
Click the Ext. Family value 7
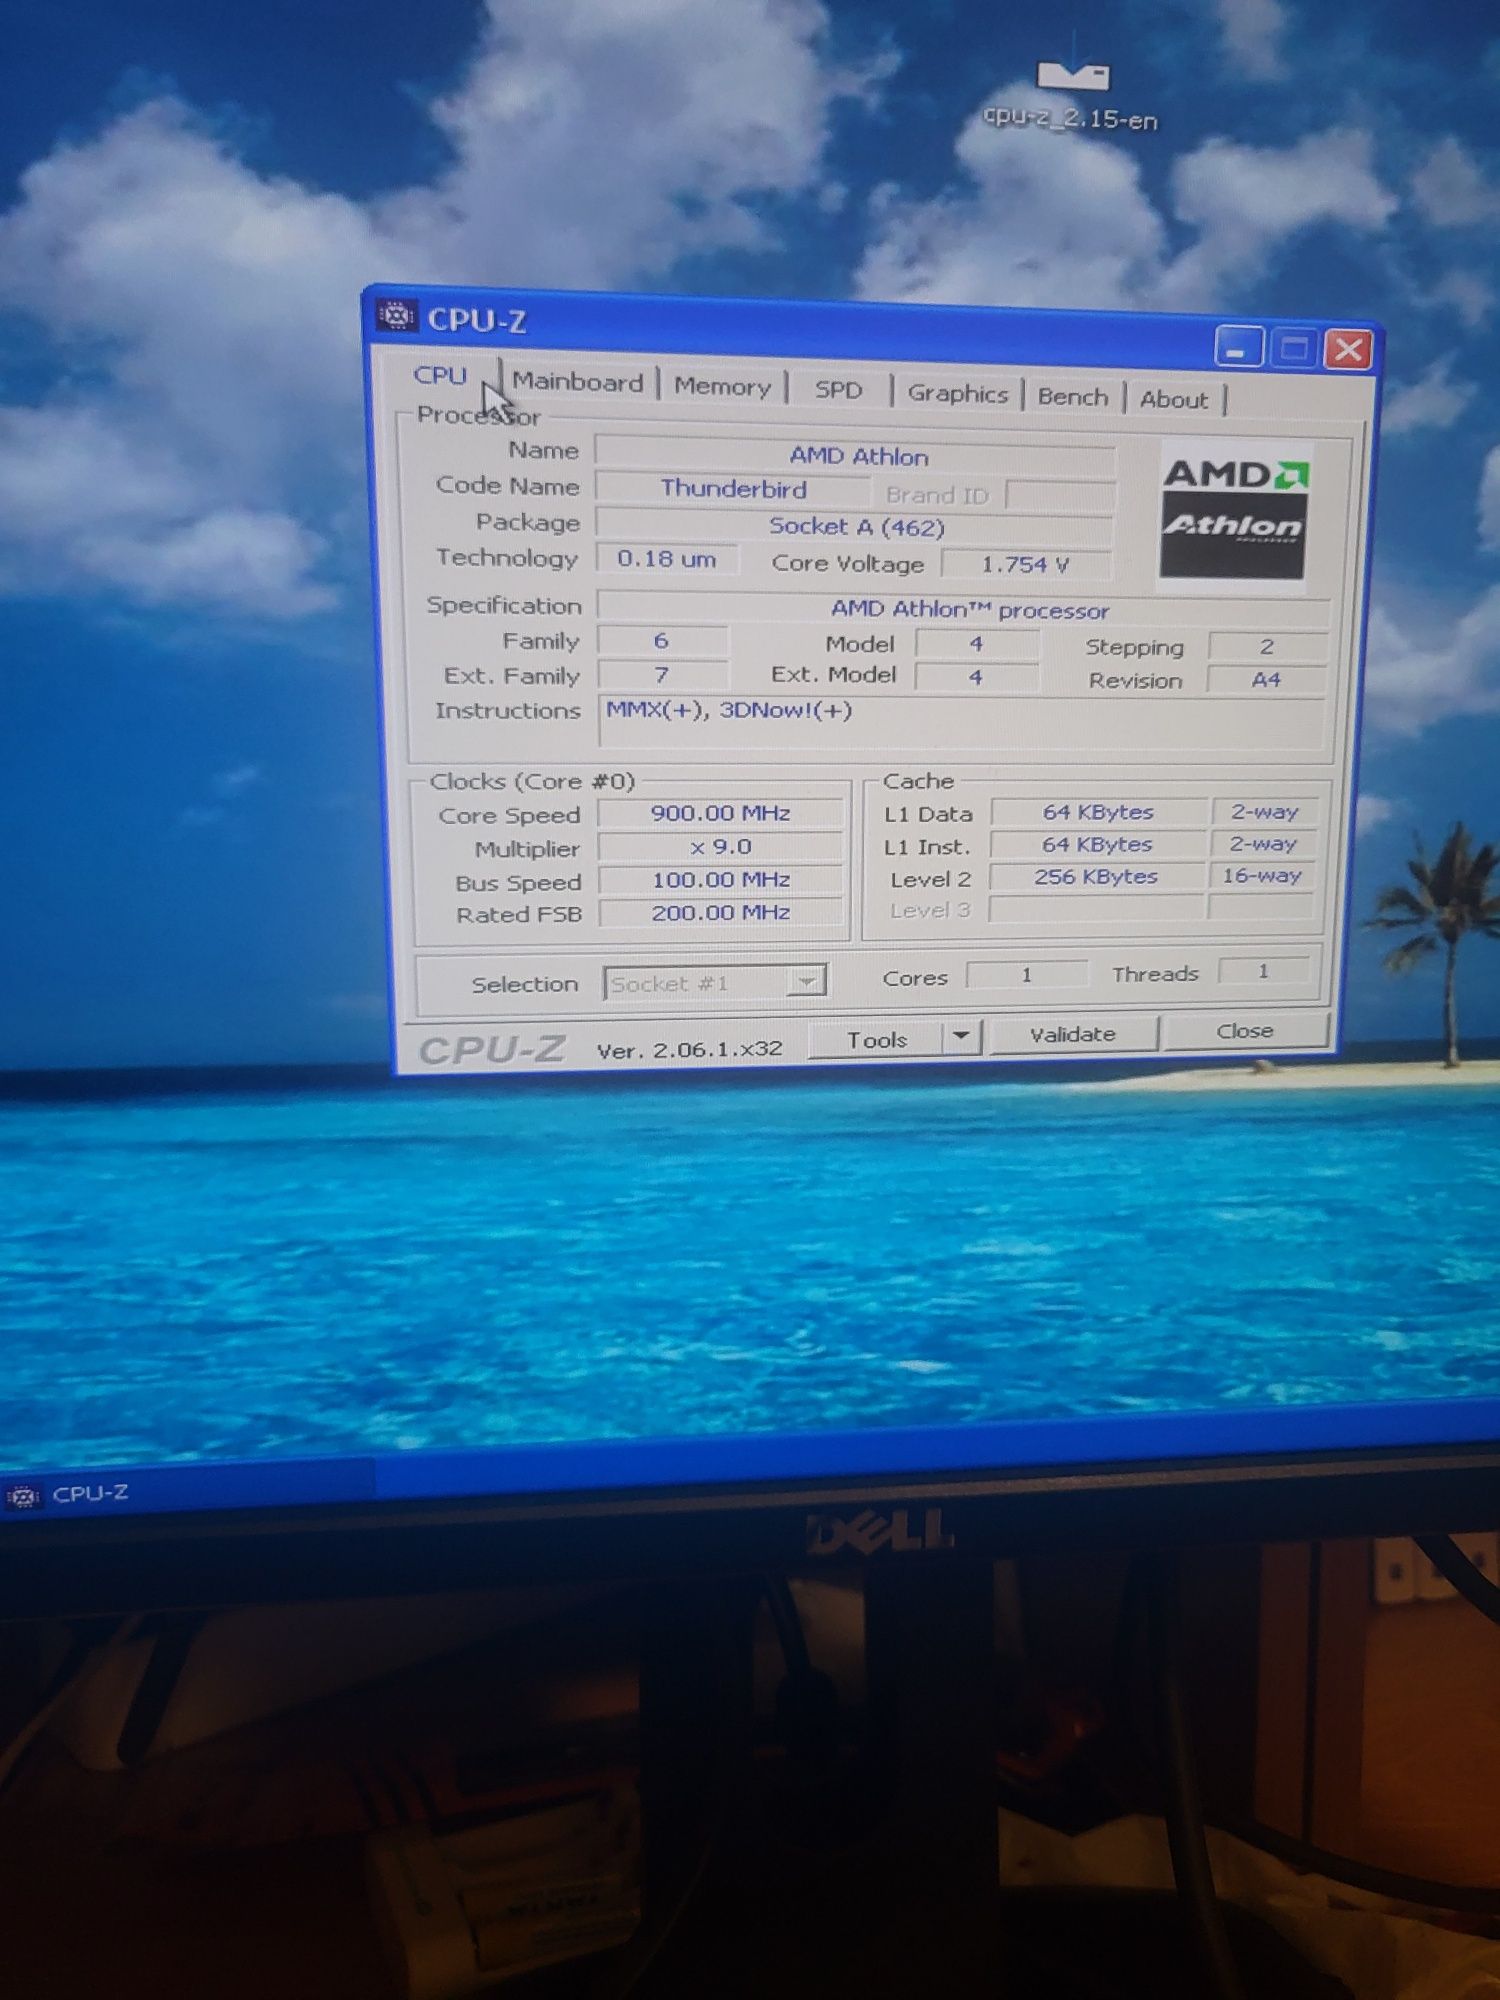pos(662,675)
